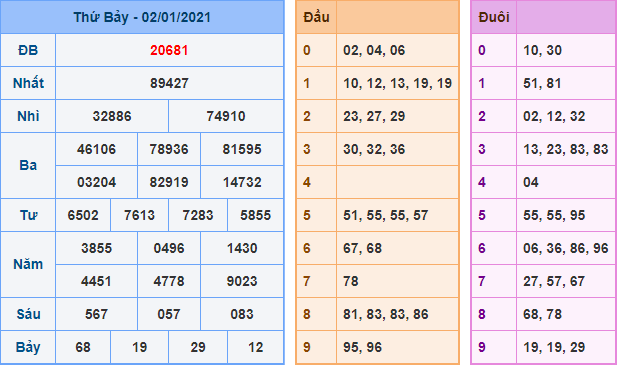Screen dimensions: 619x365
Task: Select Đuôi values "10, 30"
Action: [542, 51]
